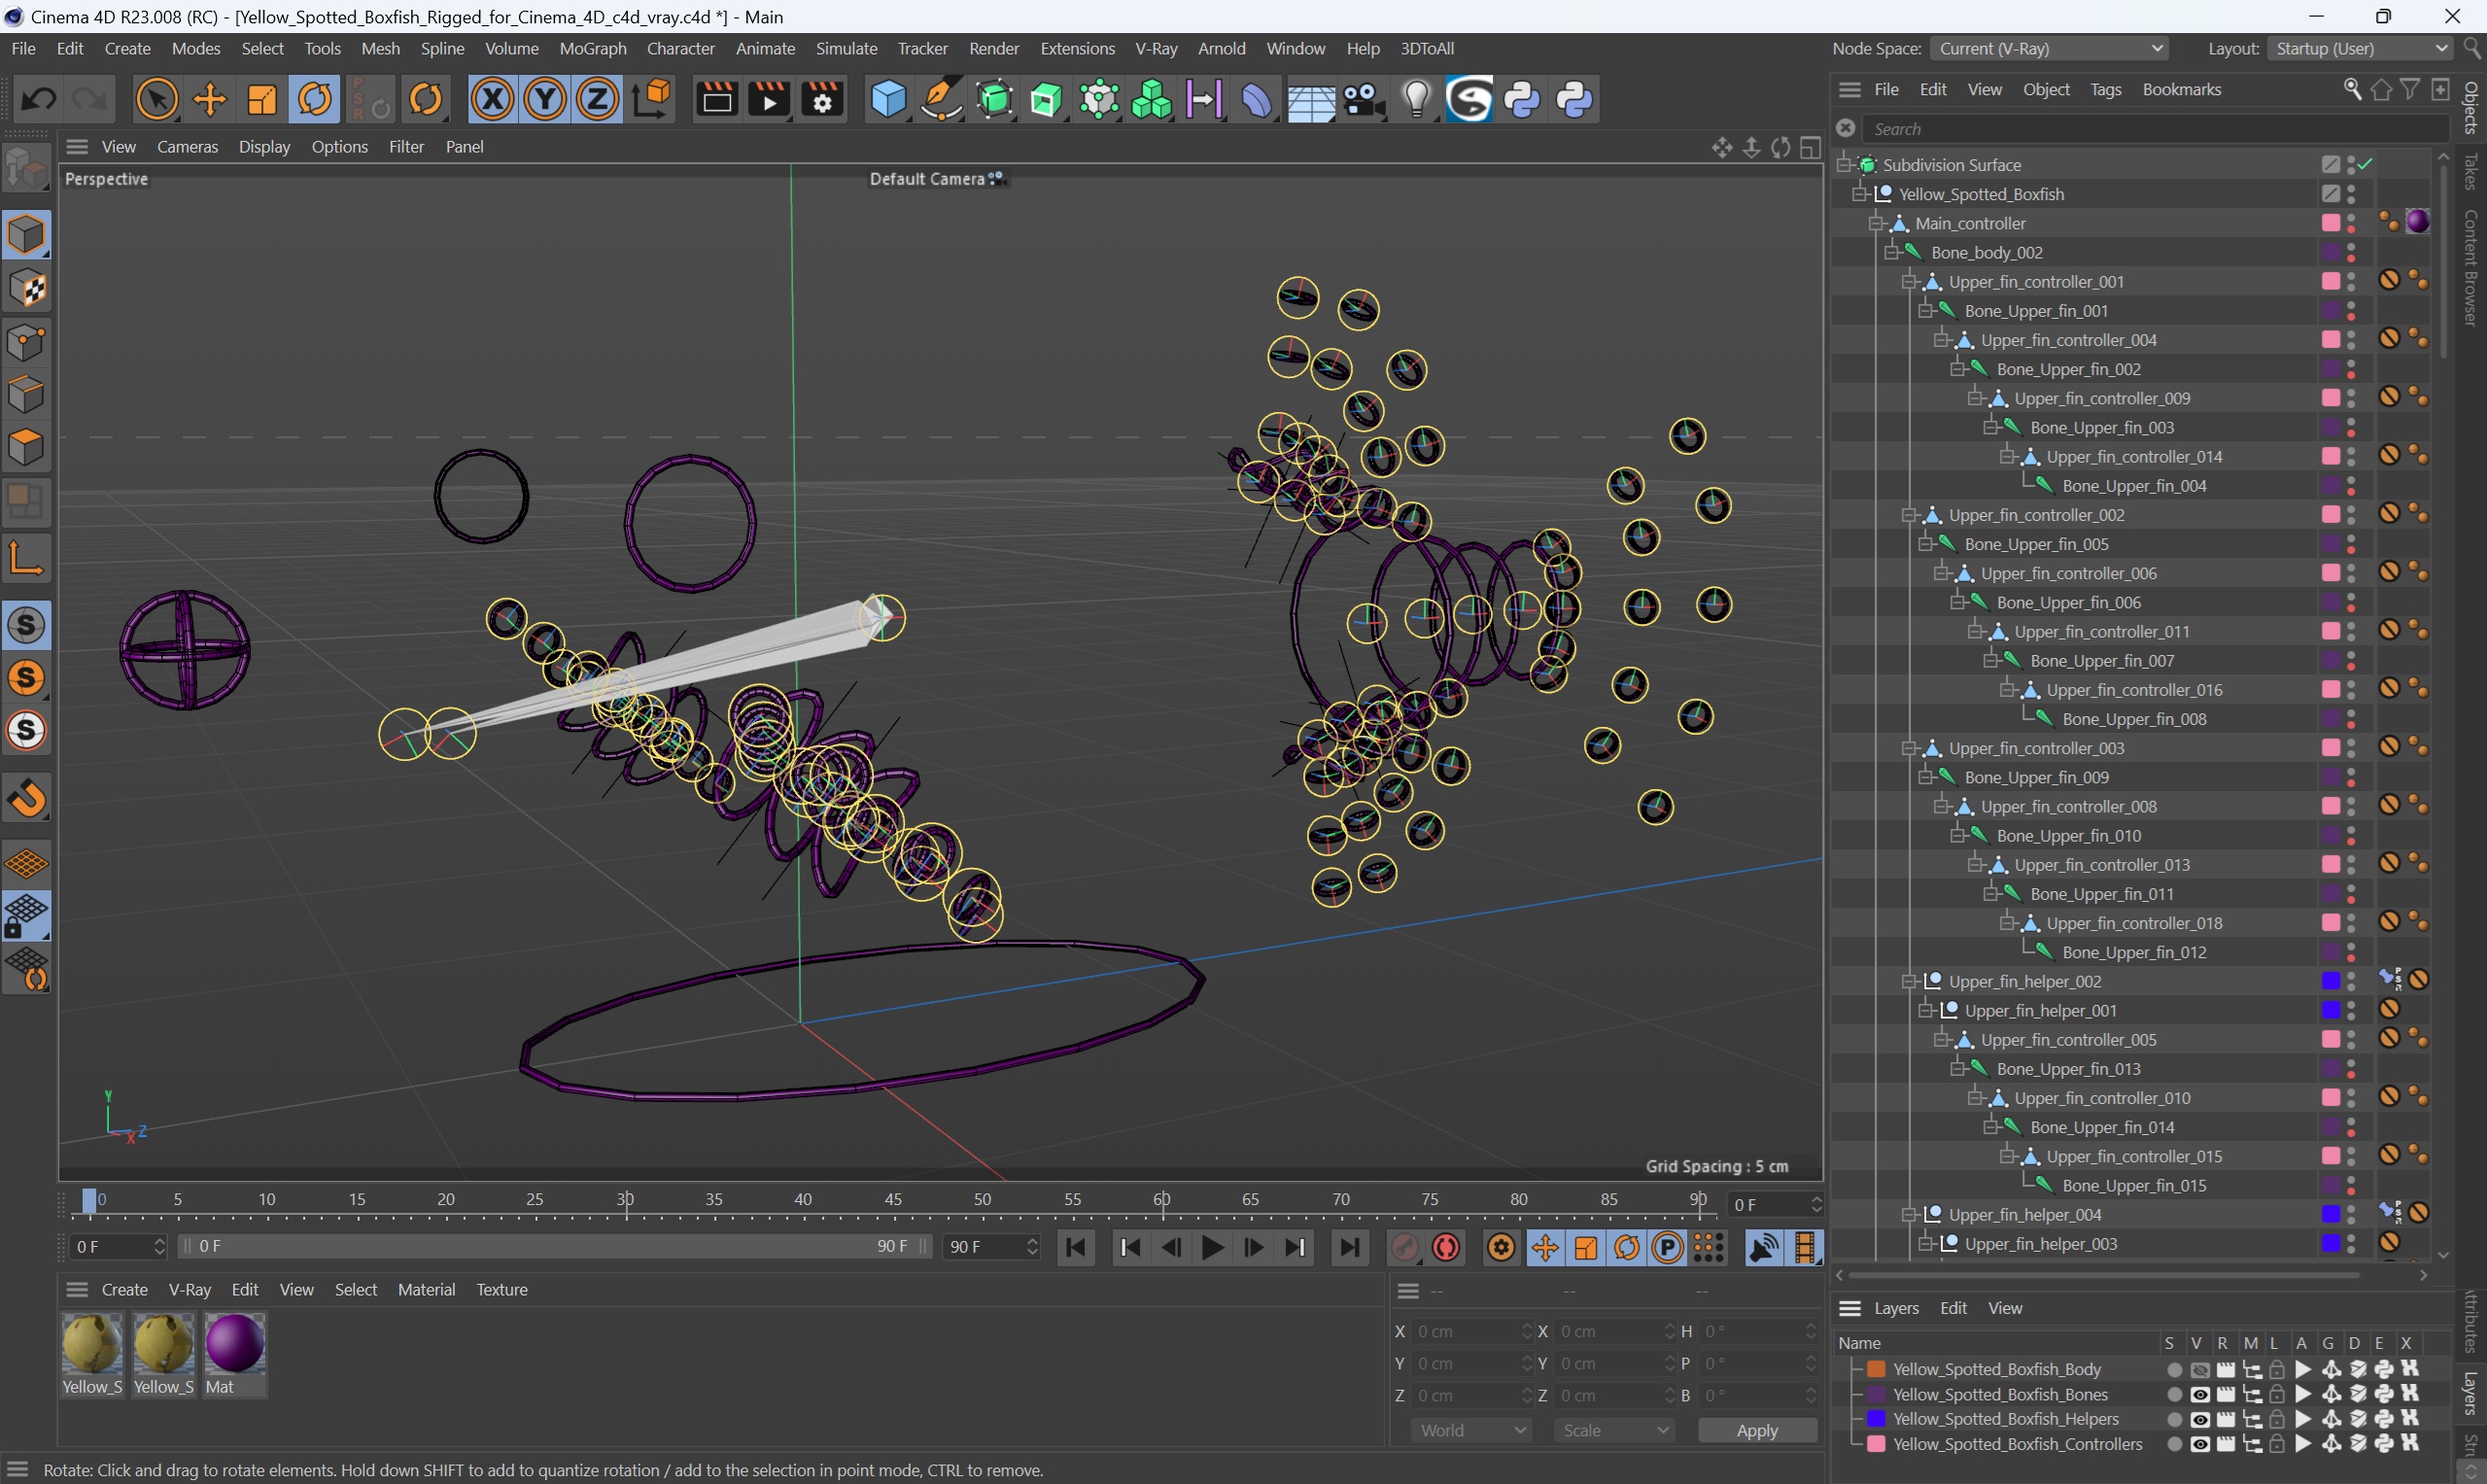Toggle Z axis lock
The width and height of the screenshot is (2487, 1484).
tap(598, 99)
